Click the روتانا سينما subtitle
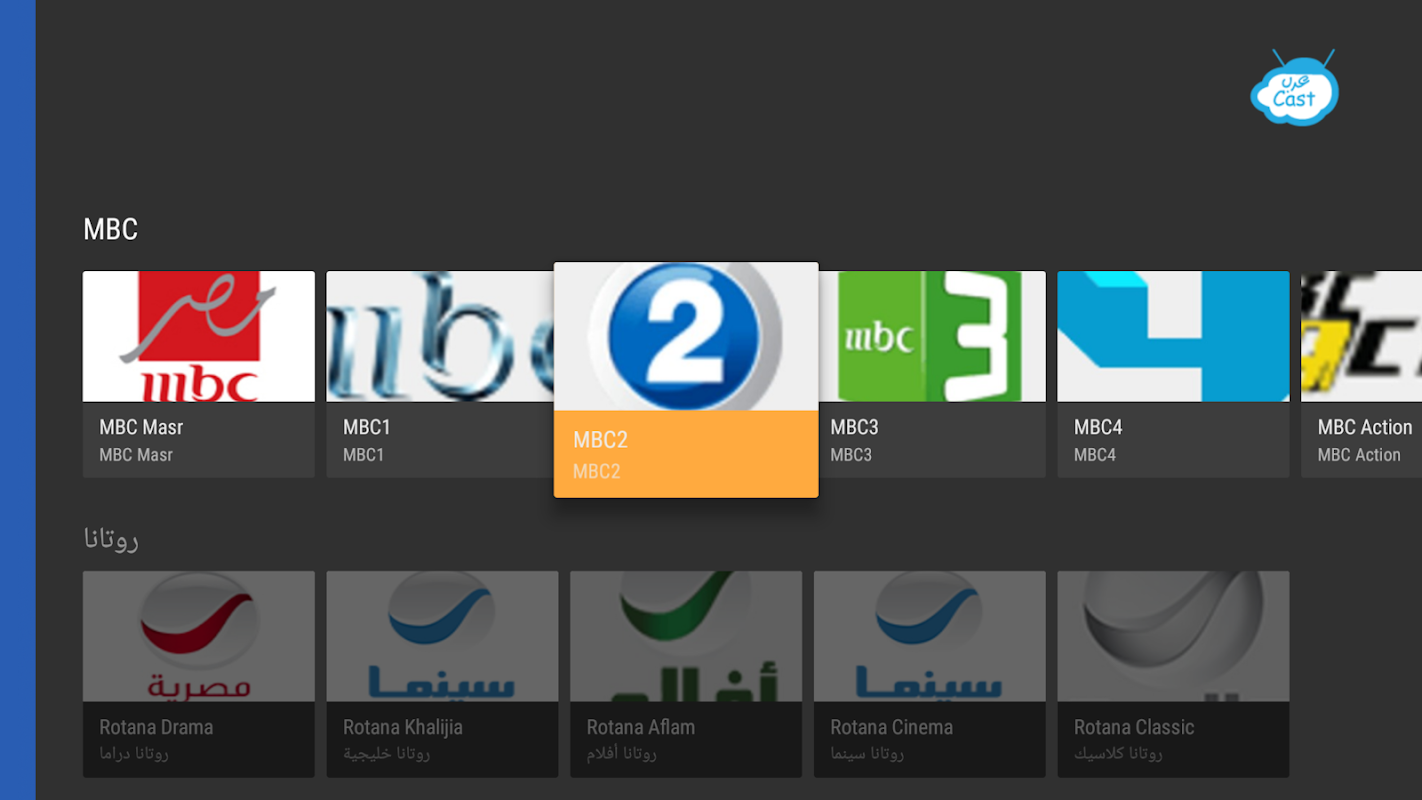 pyautogui.click(x=867, y=754)
